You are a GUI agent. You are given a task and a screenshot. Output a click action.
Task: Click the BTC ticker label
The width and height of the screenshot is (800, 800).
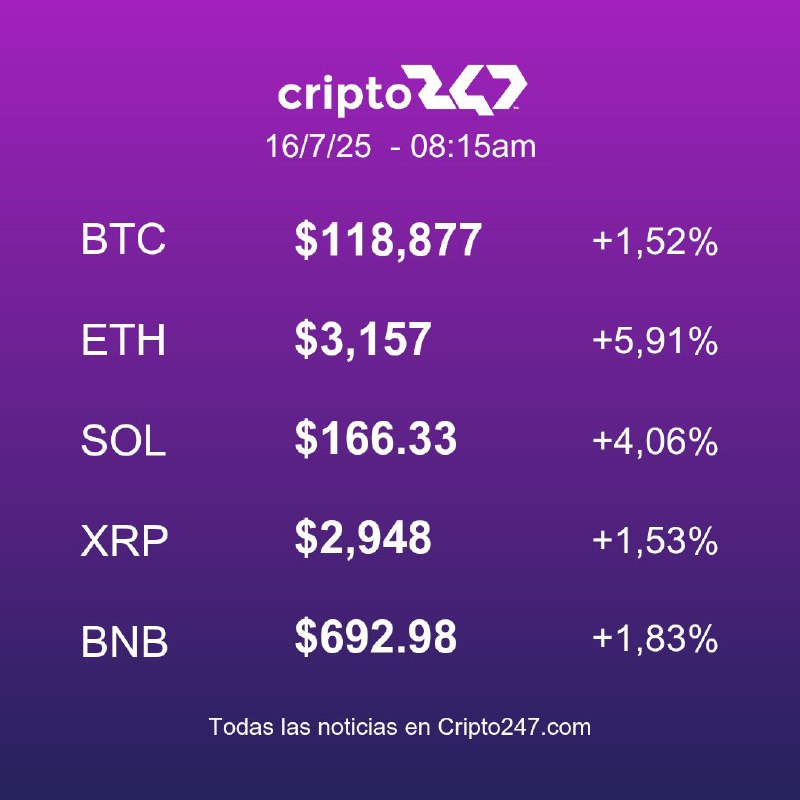coord(123,239)
